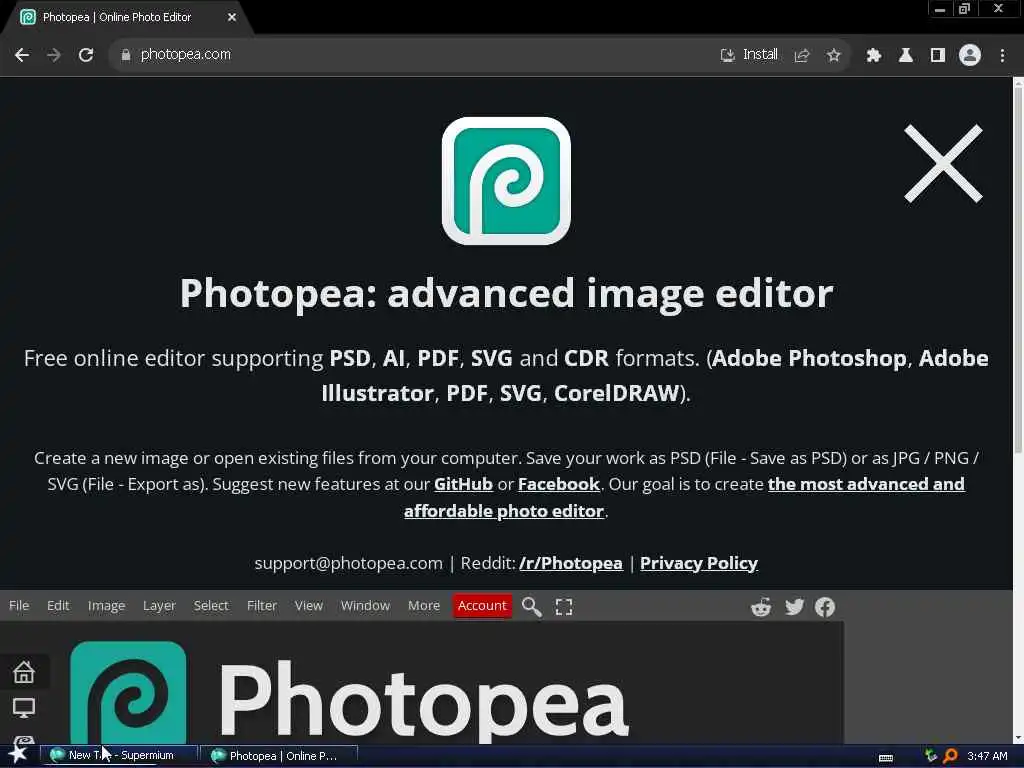The height and width of the screenshot is (768, 1024).
Task: Switch to Photopea taskbar window button
Action: [x=280, y=756]
